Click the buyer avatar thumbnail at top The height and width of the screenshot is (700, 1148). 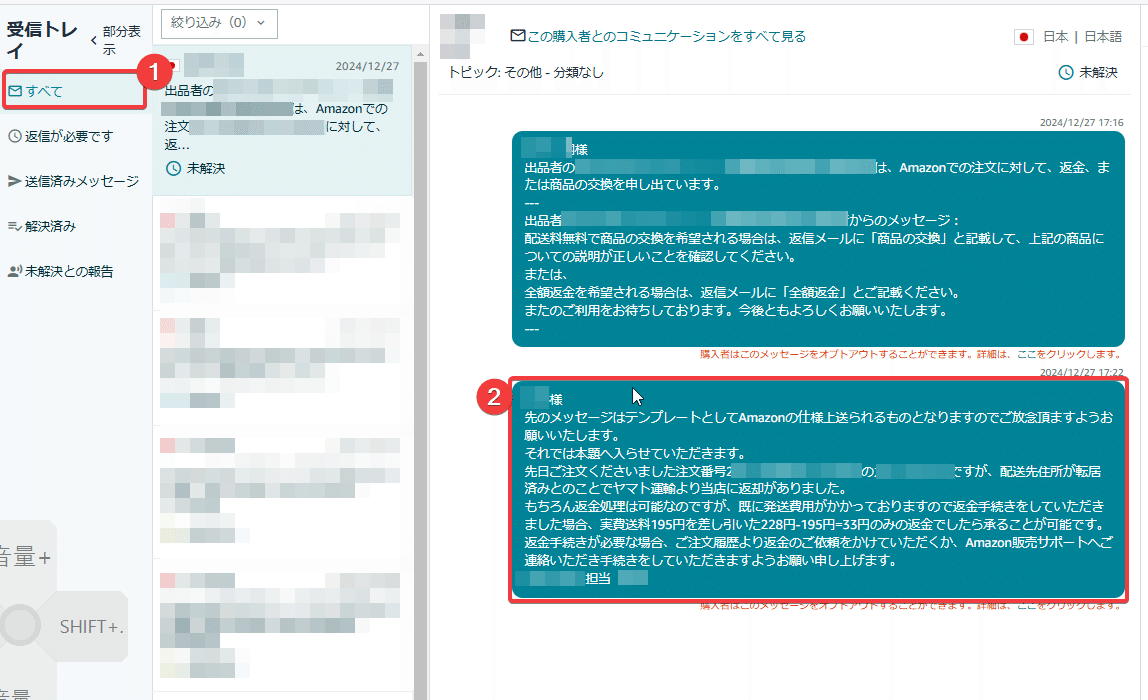pos(462,36)
